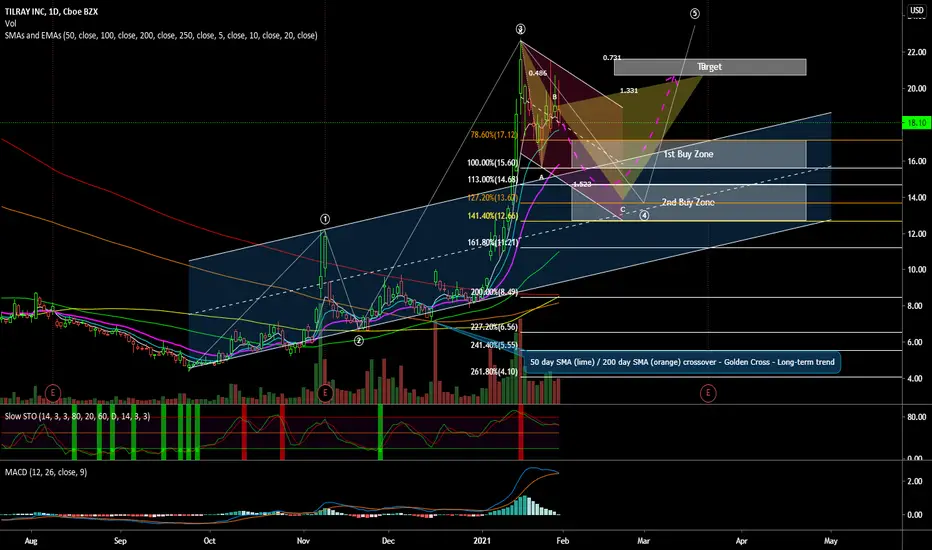
Task: Click the 2.00 MACD axis value
Action: coord(915,481)
